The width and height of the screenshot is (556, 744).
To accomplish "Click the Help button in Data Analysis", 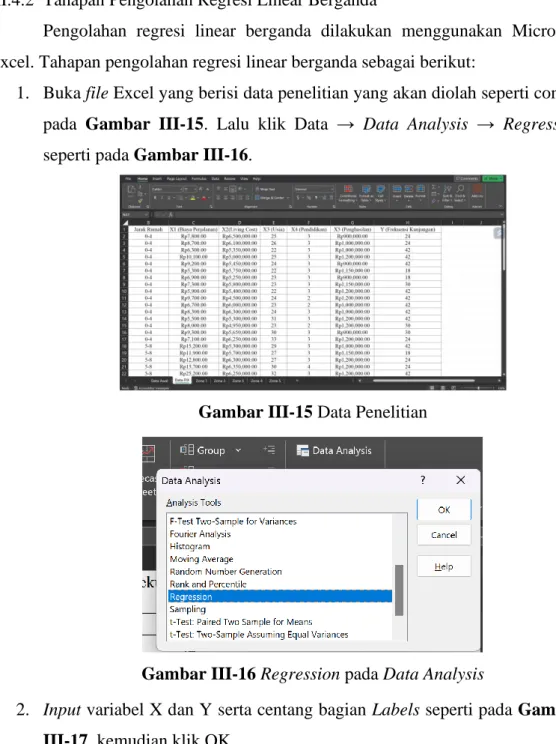I will pos(444,567).
